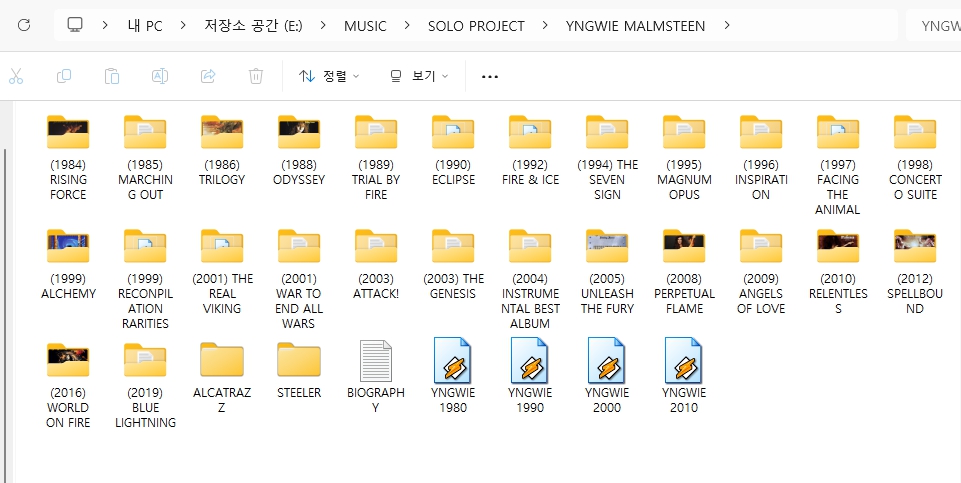The height and width of the screenshot is (483, 961).
Task: Select the (2003) ATTACK! folder
Action: pyautogui.click(x=376, y=264)
